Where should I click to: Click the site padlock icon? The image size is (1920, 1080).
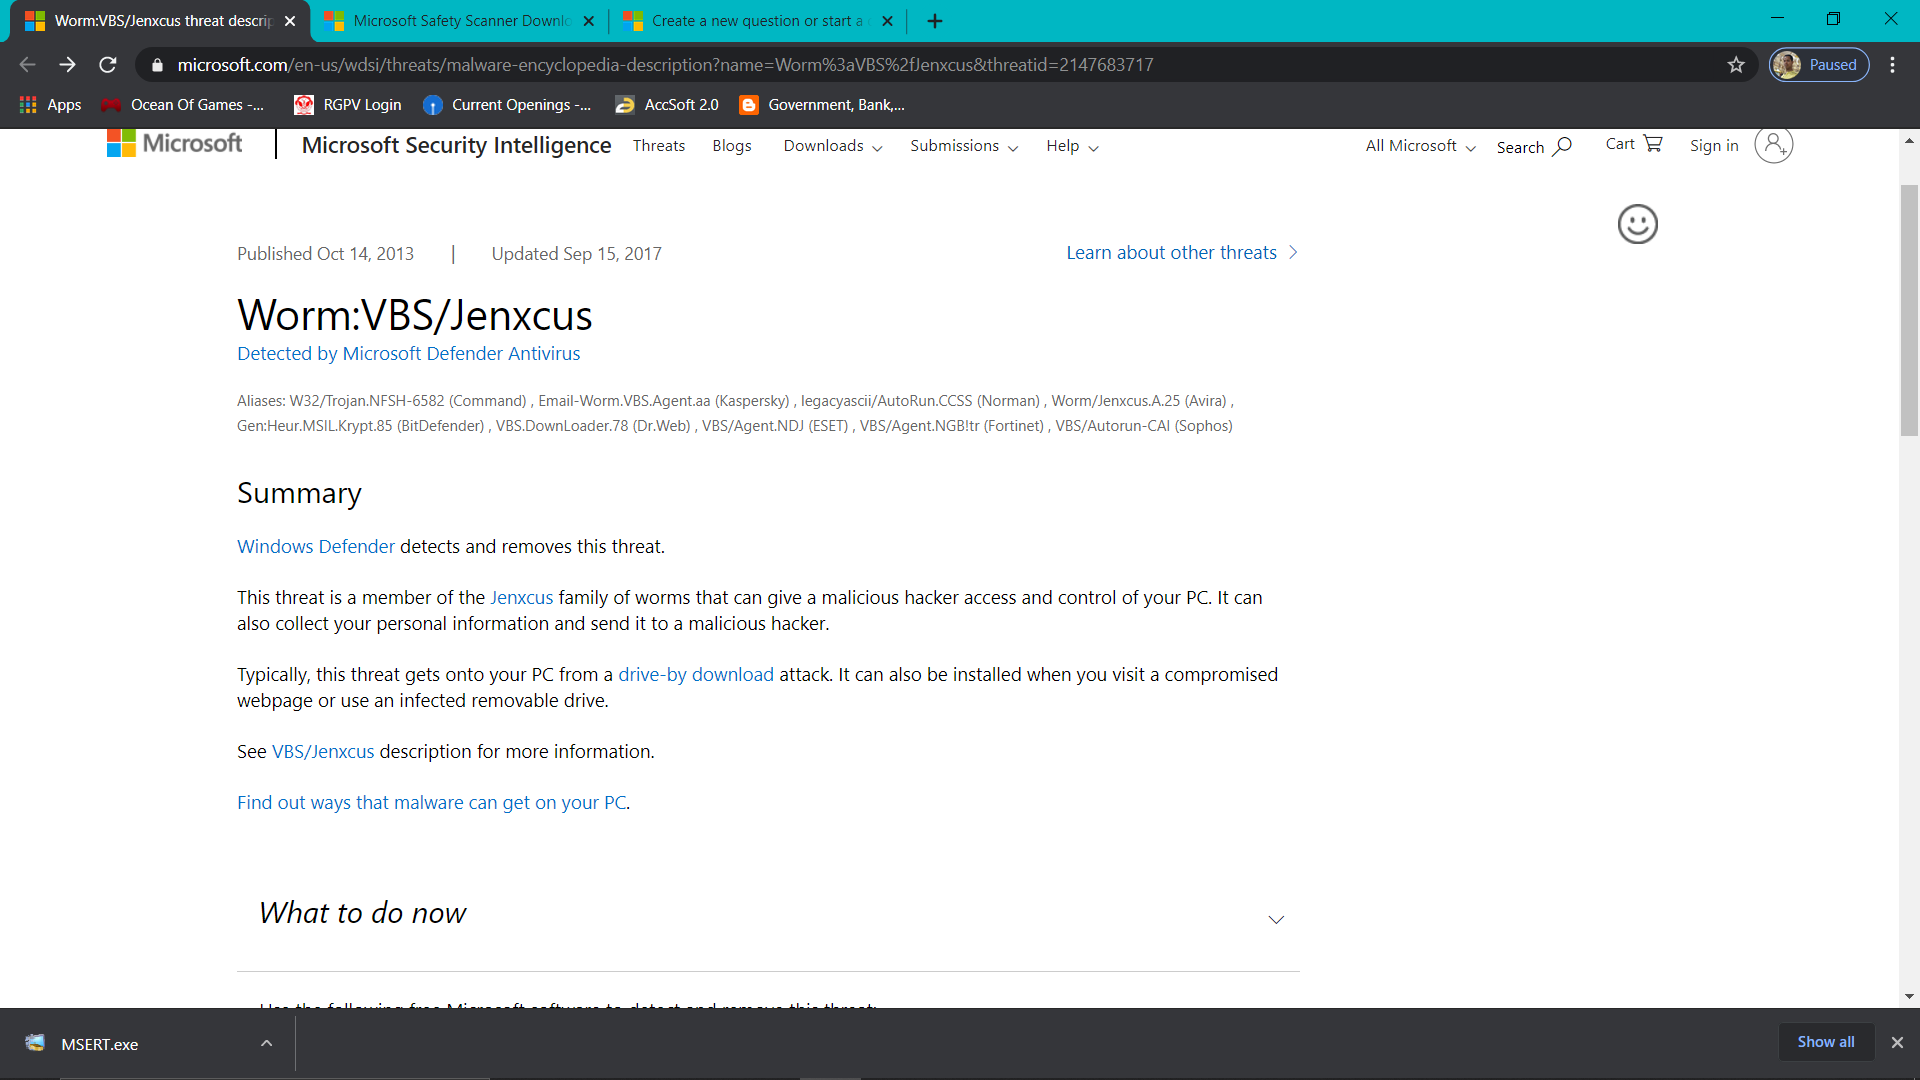[x=157, y=65]
